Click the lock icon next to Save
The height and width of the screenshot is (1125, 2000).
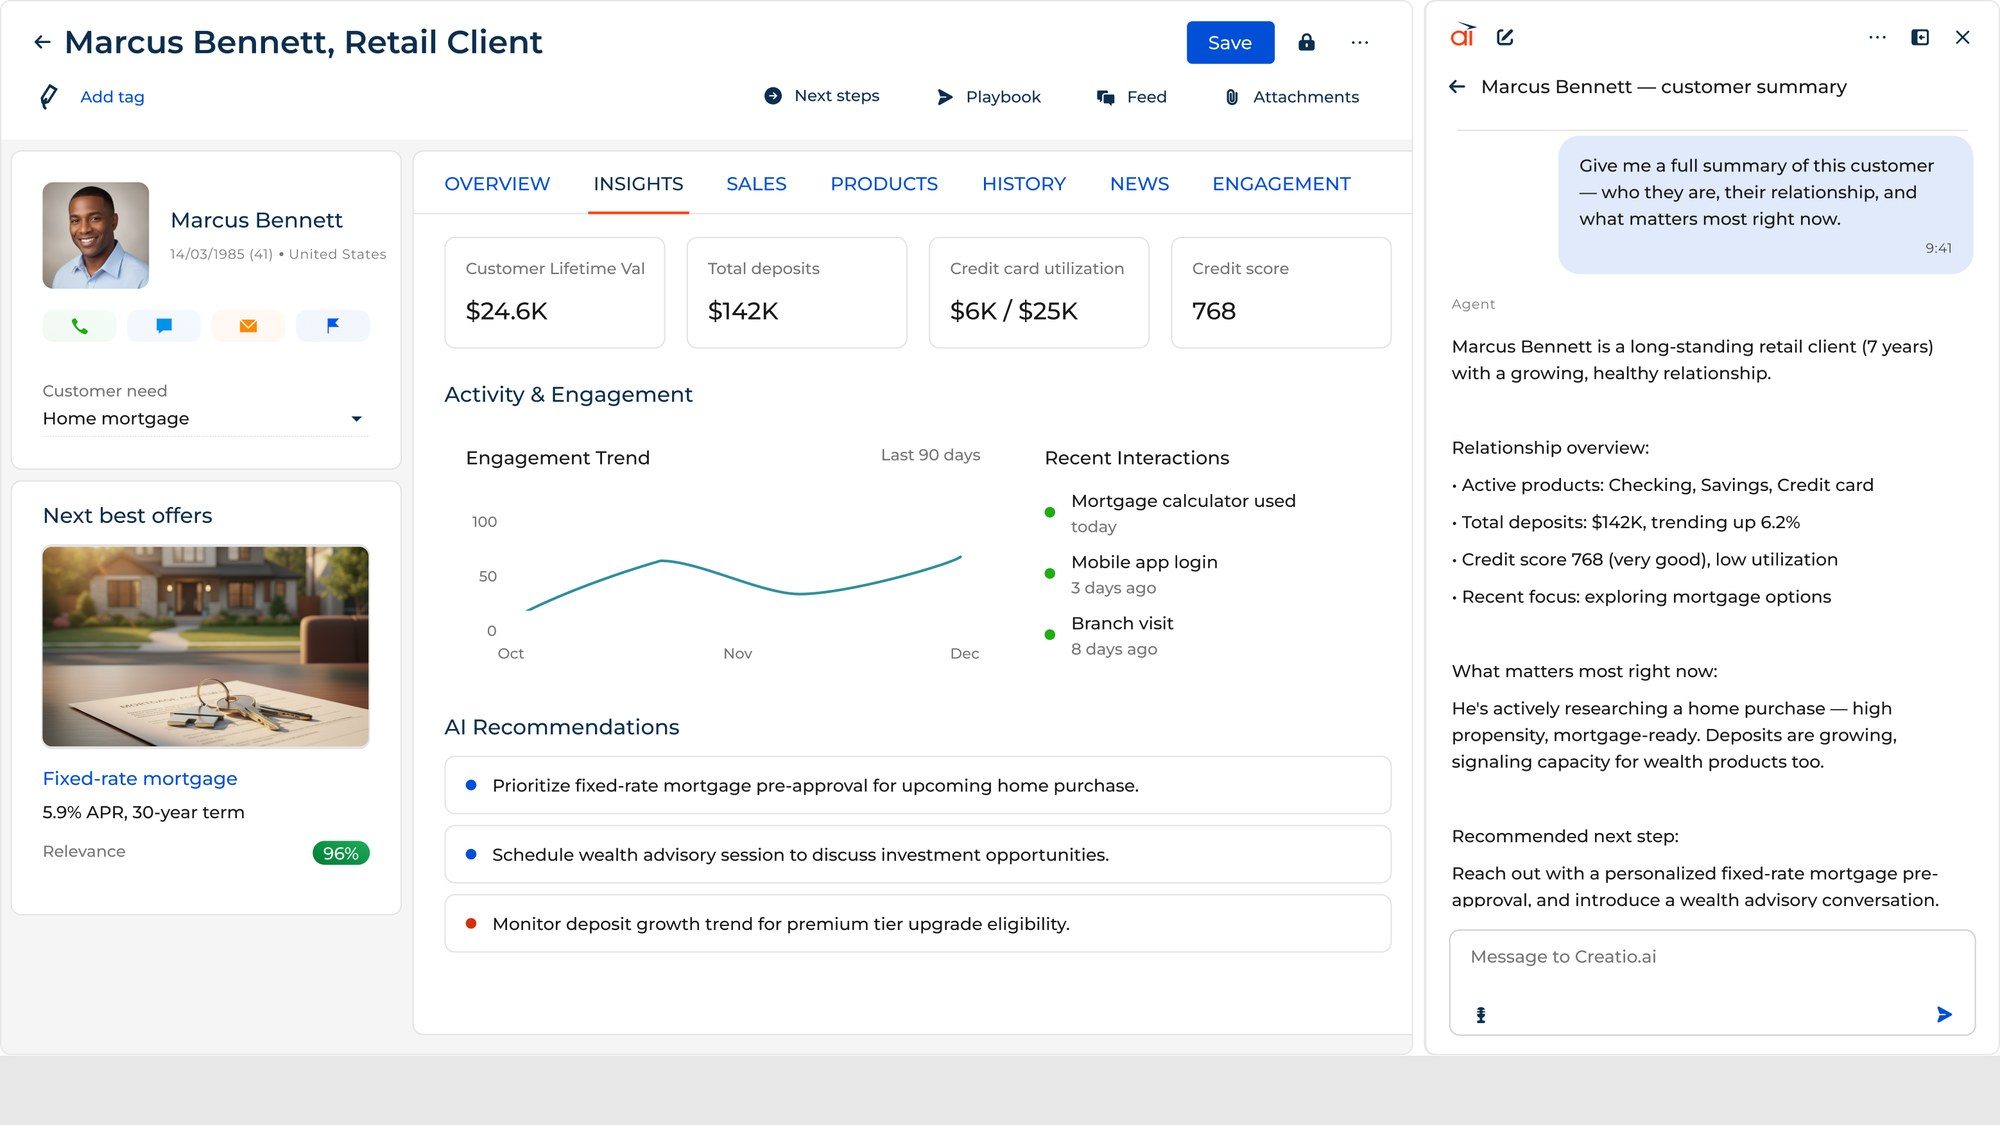1306,42
